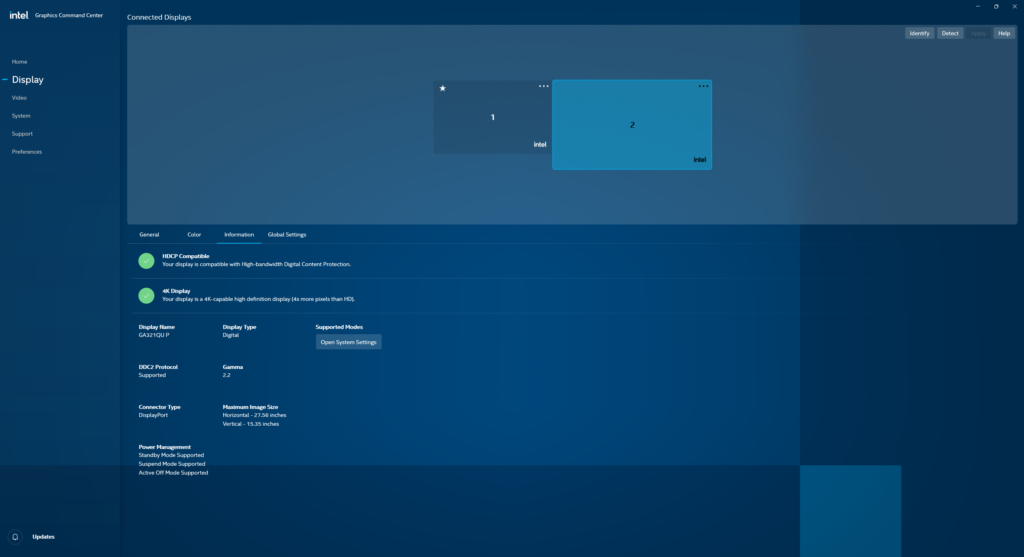
Task: Click the Connected Displays heading
Action: click(x=159, y=17)
